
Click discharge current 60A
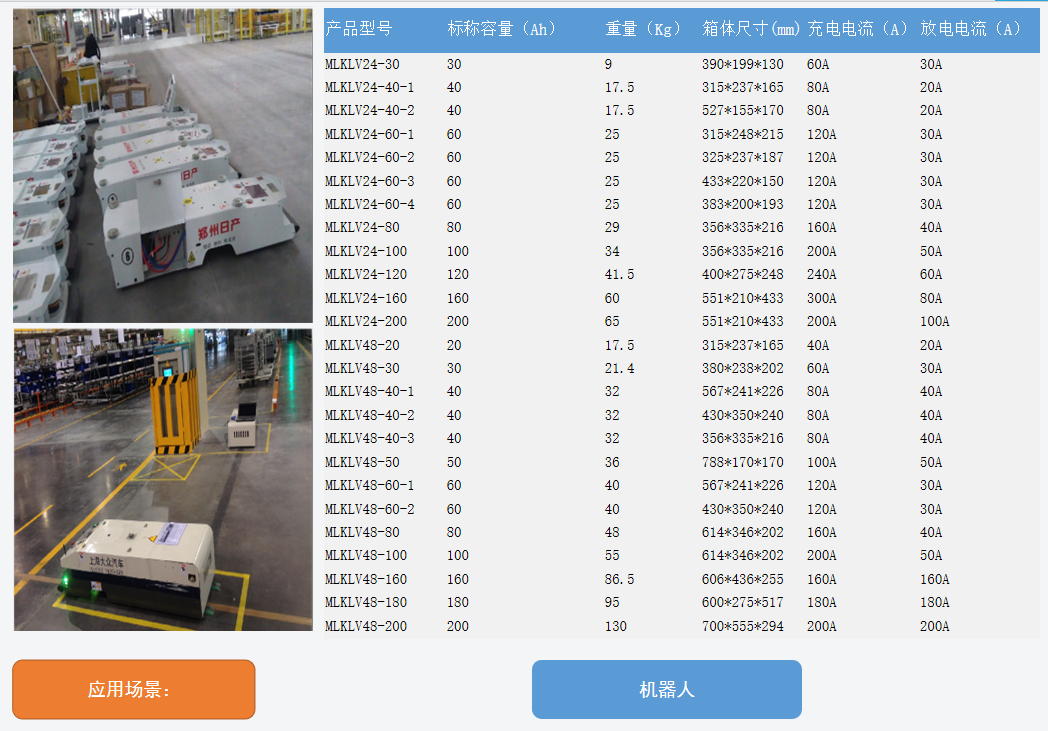(x=931, y=274)
